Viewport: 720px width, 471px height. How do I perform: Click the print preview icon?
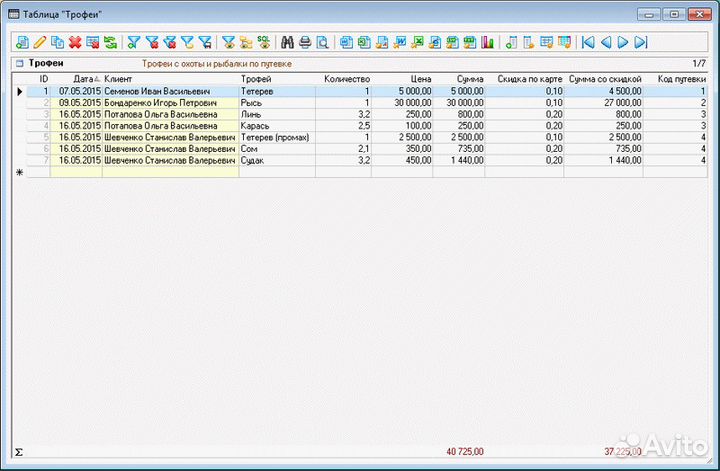323,43
